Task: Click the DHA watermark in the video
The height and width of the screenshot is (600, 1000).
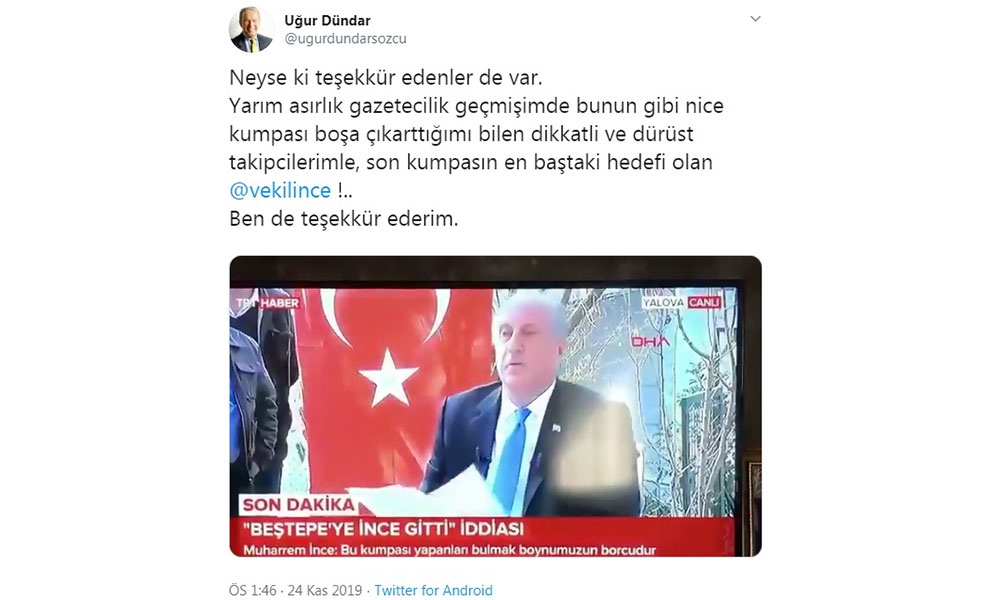Action: click(650, 342)
